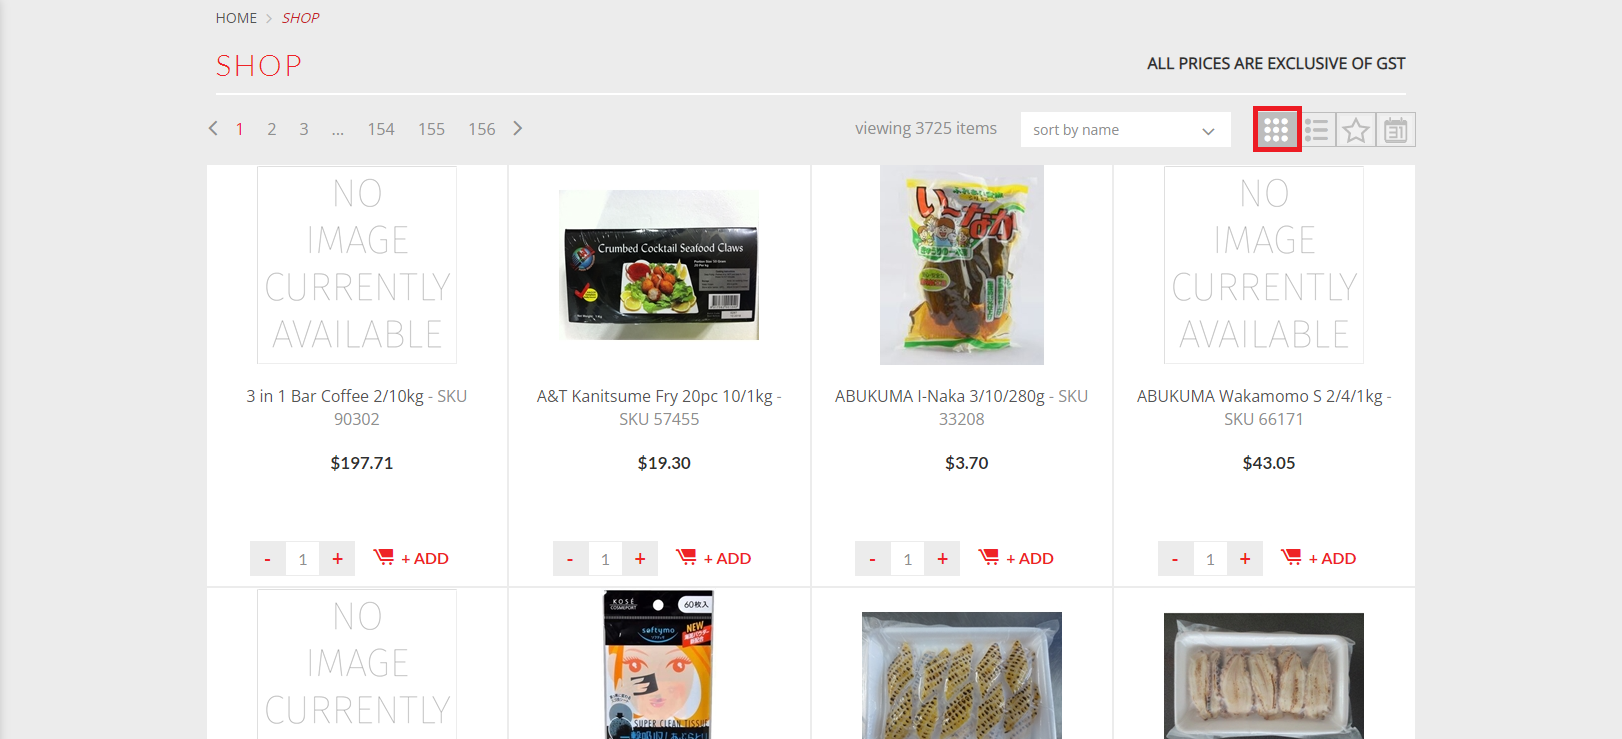Open the calendar view icon

1396,130
